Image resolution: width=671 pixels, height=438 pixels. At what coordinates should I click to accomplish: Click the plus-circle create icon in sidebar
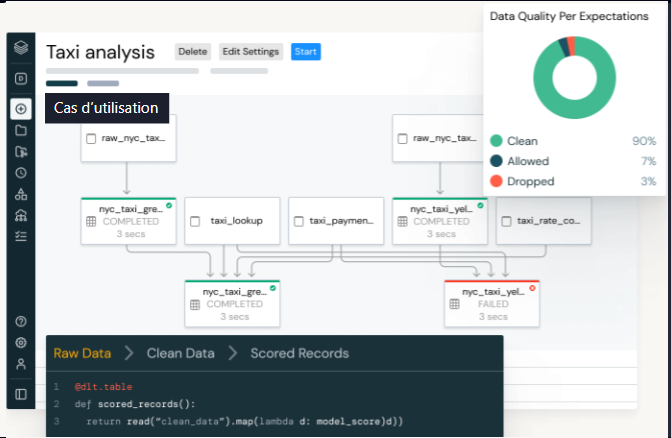(x=21, y=108)
